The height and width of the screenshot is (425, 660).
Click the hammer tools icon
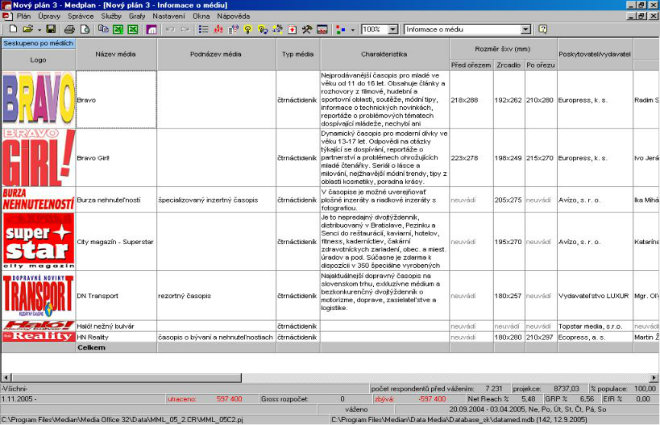[307, 29]
